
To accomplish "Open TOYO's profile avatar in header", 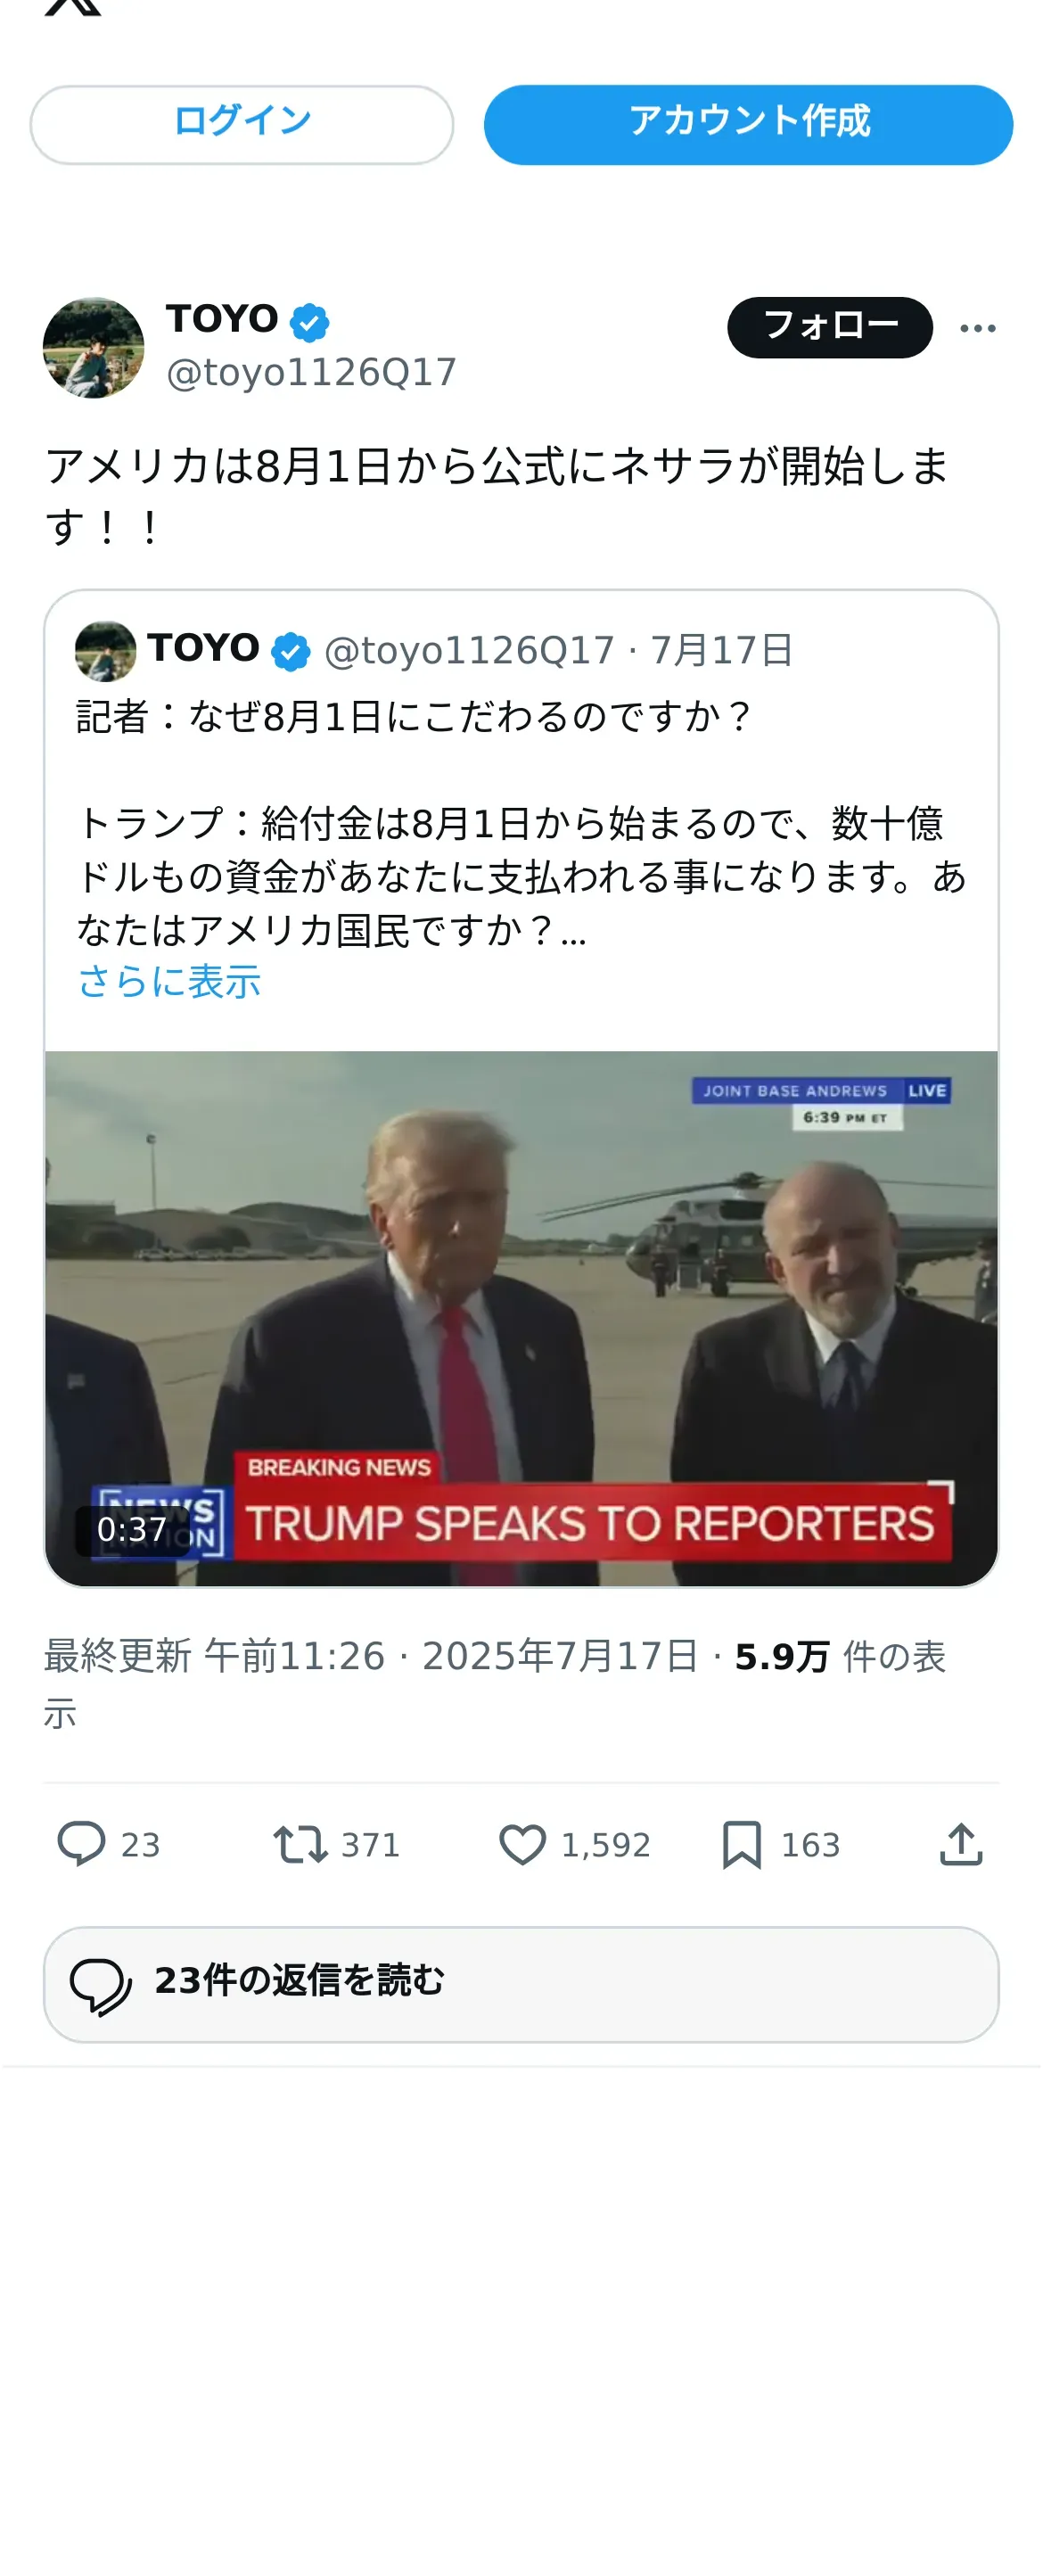I will click(x=94, y=347).
